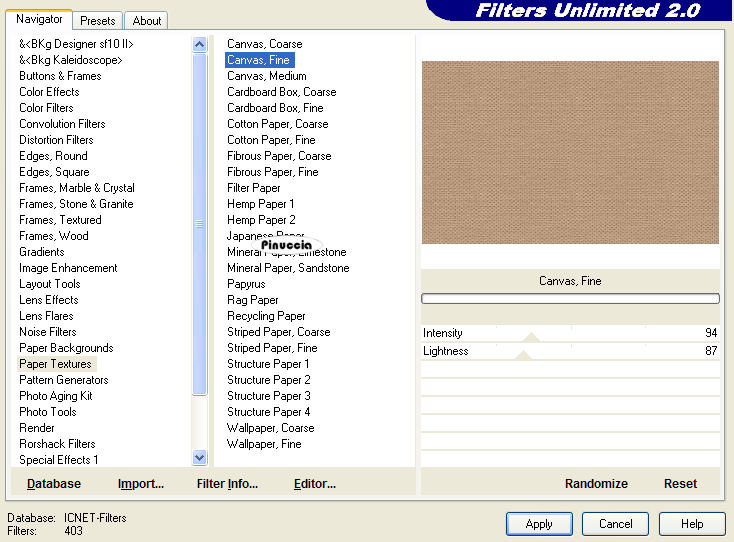This screenshot has height=542, width=734.
Task: Select Lens Flares category
Action: click(46, 316)
